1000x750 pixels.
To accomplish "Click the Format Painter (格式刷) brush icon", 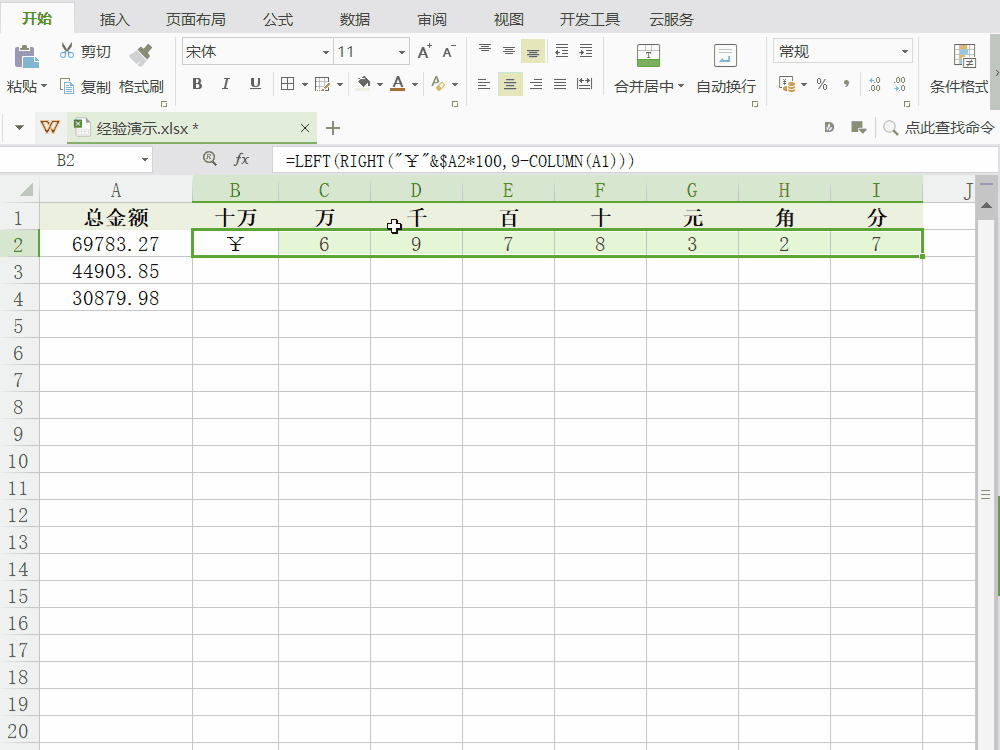I will click(141, 54).
